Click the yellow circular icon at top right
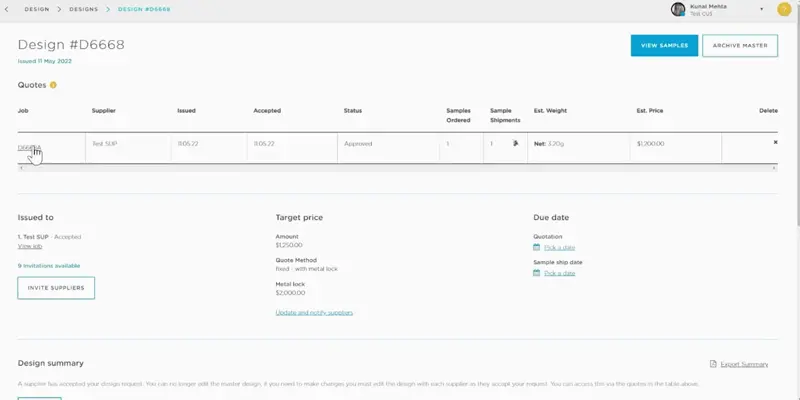The image size is (800, 400). pyautogui.click(x=783, y=10)
